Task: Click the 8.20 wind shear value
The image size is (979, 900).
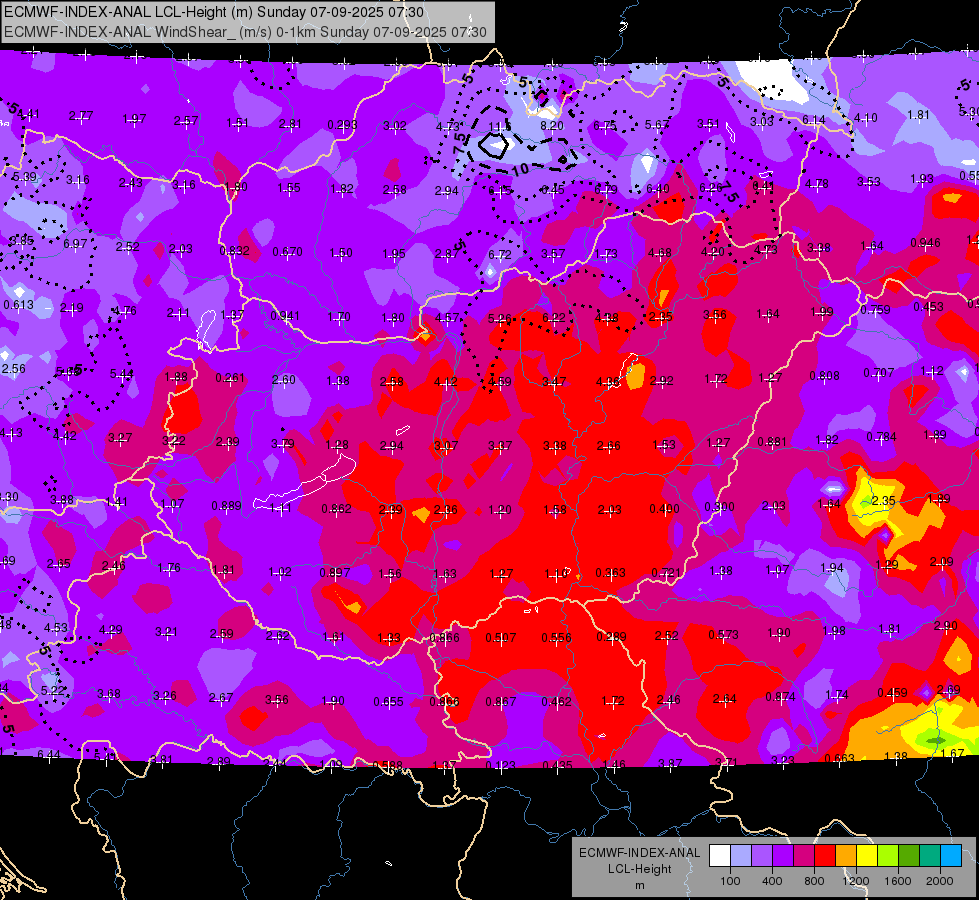Action: click(x=552, y=126)
